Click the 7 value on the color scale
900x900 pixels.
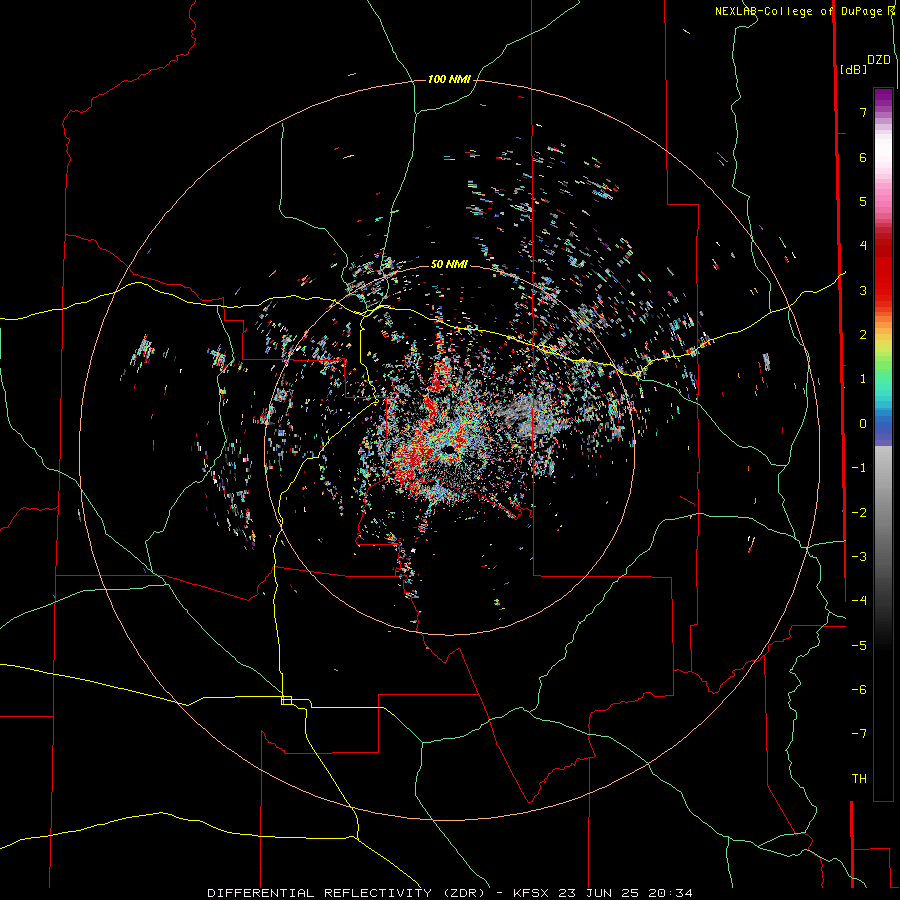pos(863,112)
